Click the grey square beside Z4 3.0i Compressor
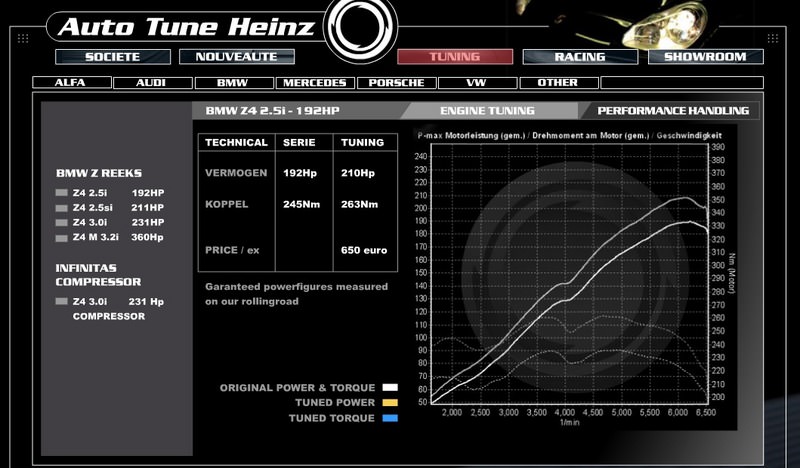800x468 pixels. click(x=61, y=302)
